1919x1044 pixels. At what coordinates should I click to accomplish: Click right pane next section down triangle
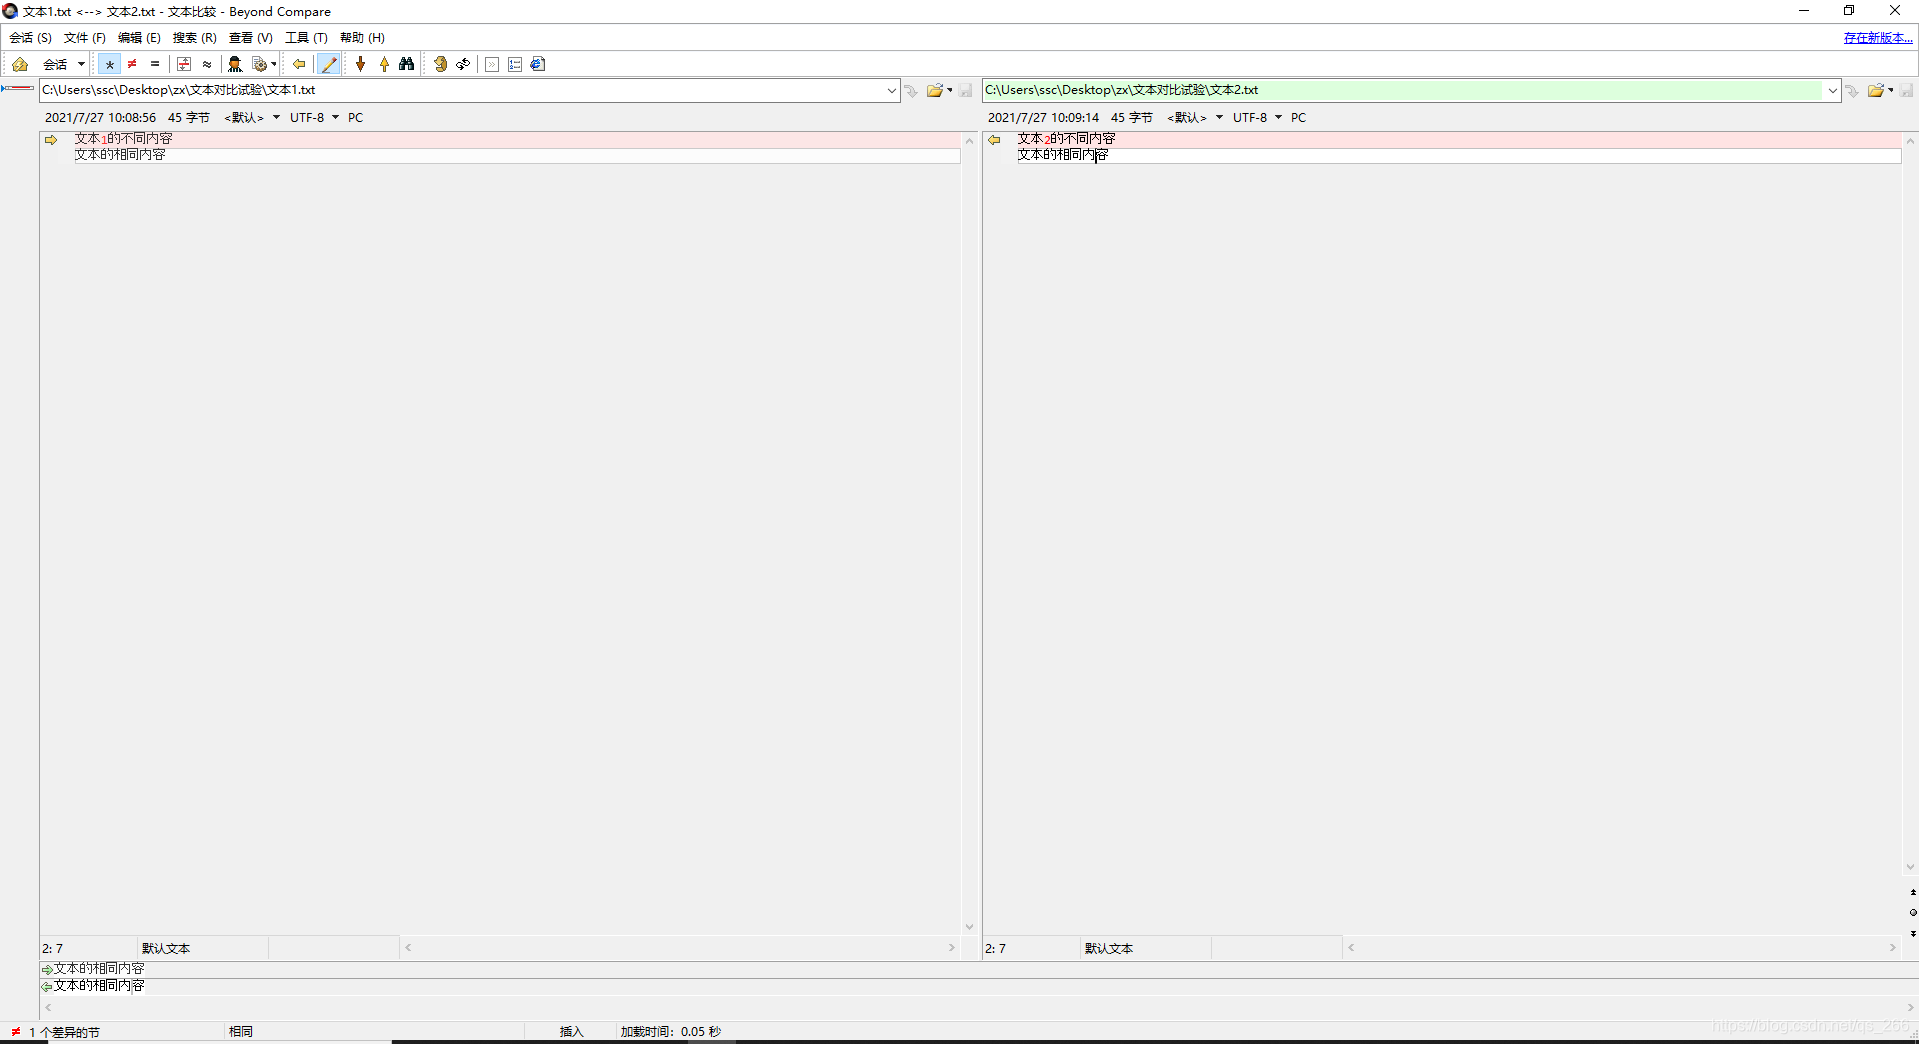coord(1913,933)
